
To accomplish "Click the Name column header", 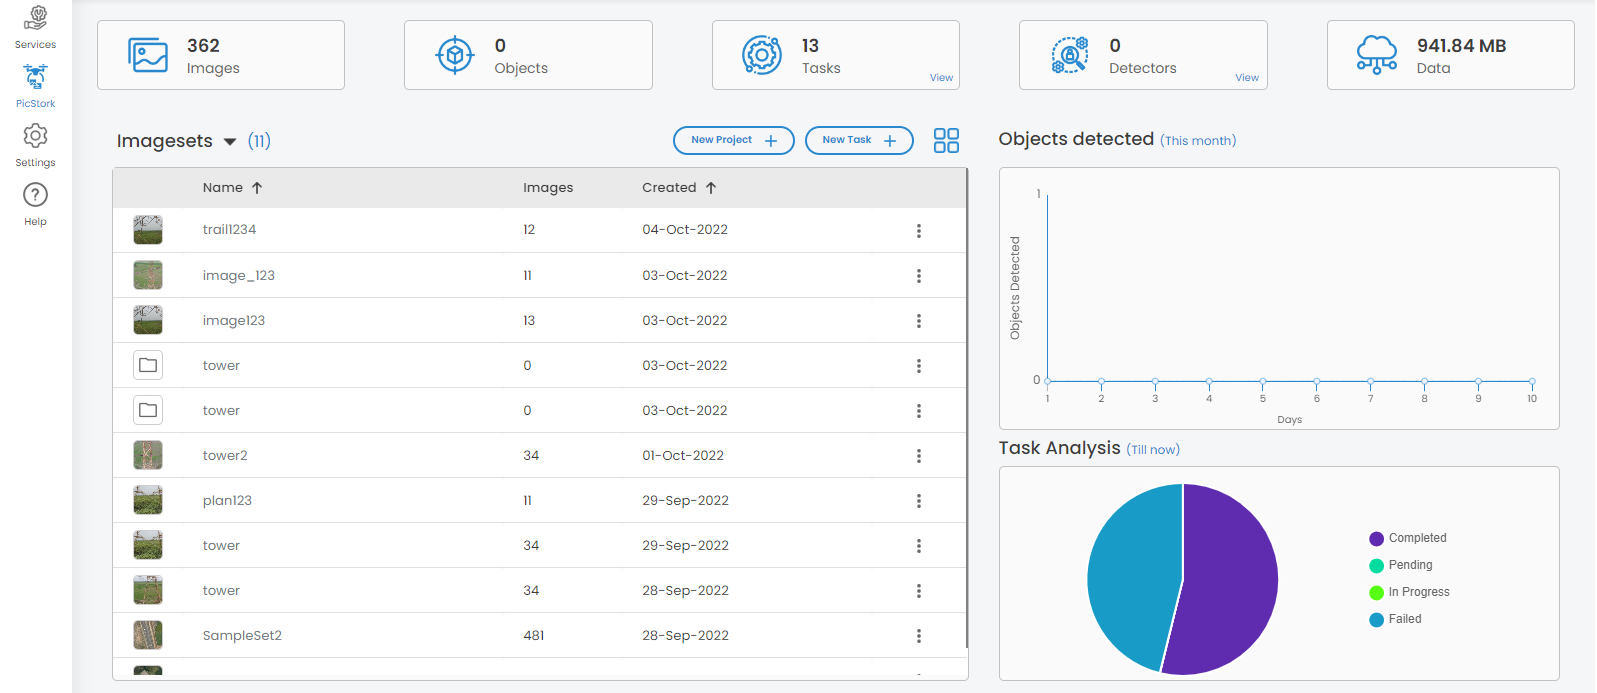I will (x=223, y=188).
